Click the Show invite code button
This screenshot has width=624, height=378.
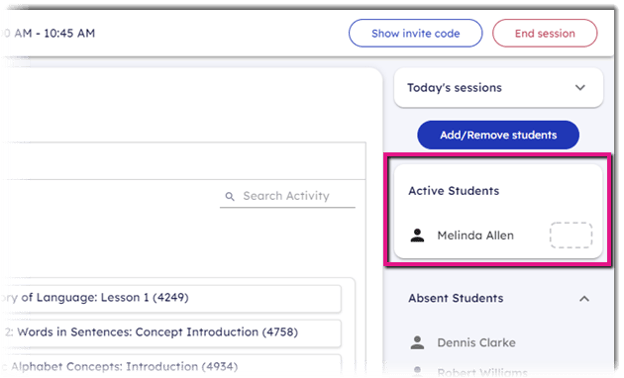415,33
